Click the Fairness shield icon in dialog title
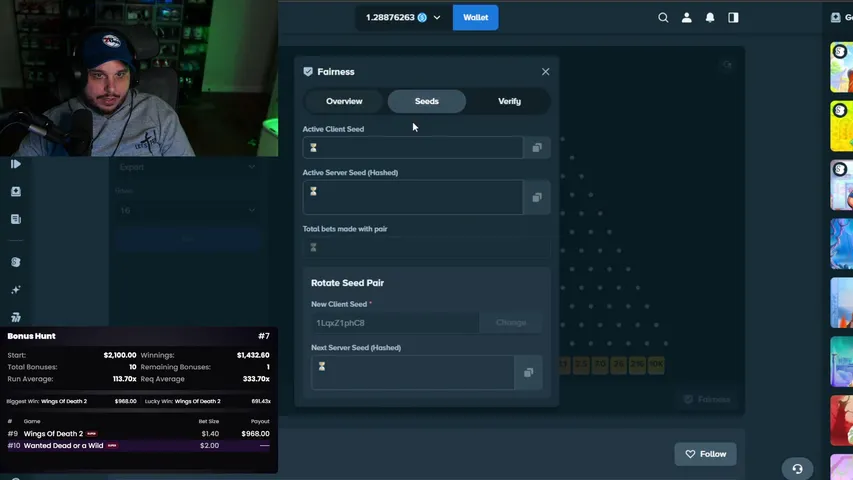 pyautogui.click(x=308, y=72)
